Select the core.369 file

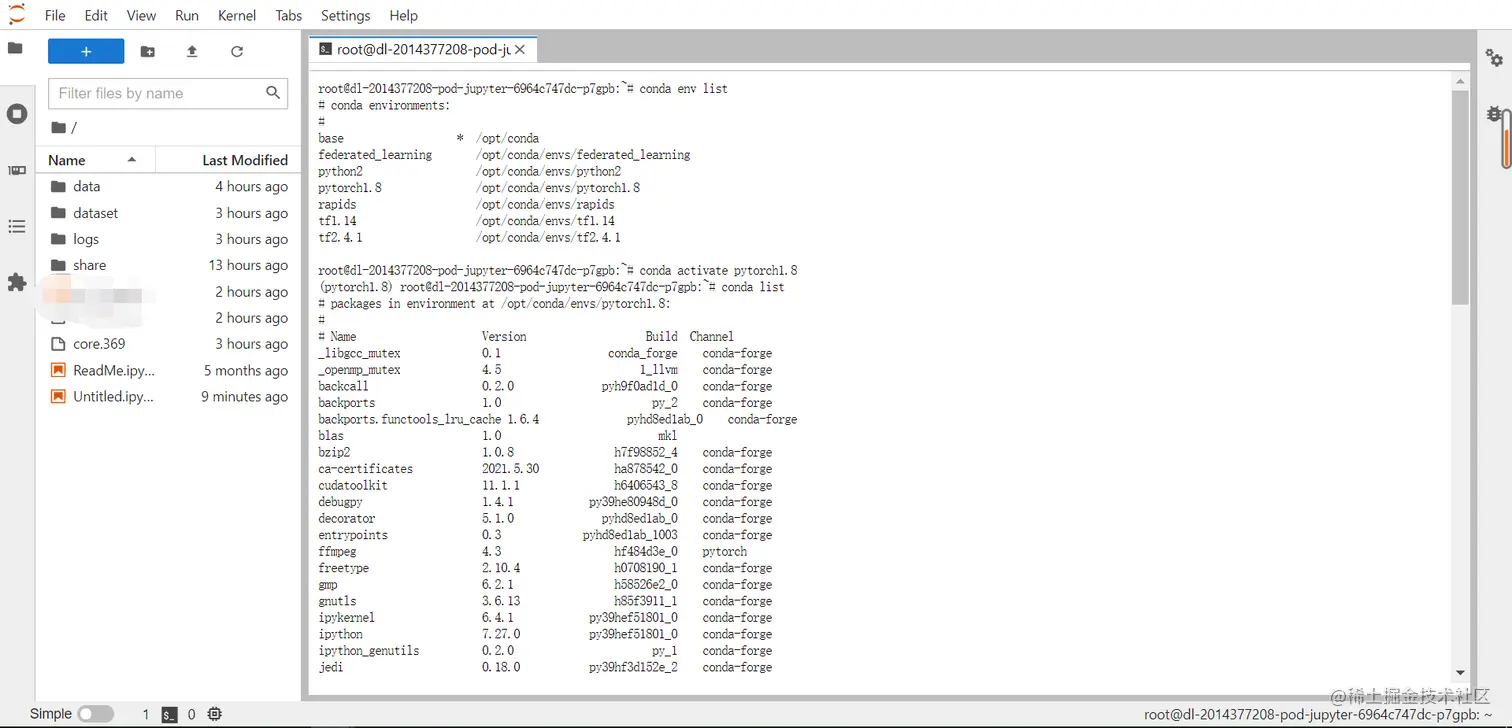tap(168, 344)
